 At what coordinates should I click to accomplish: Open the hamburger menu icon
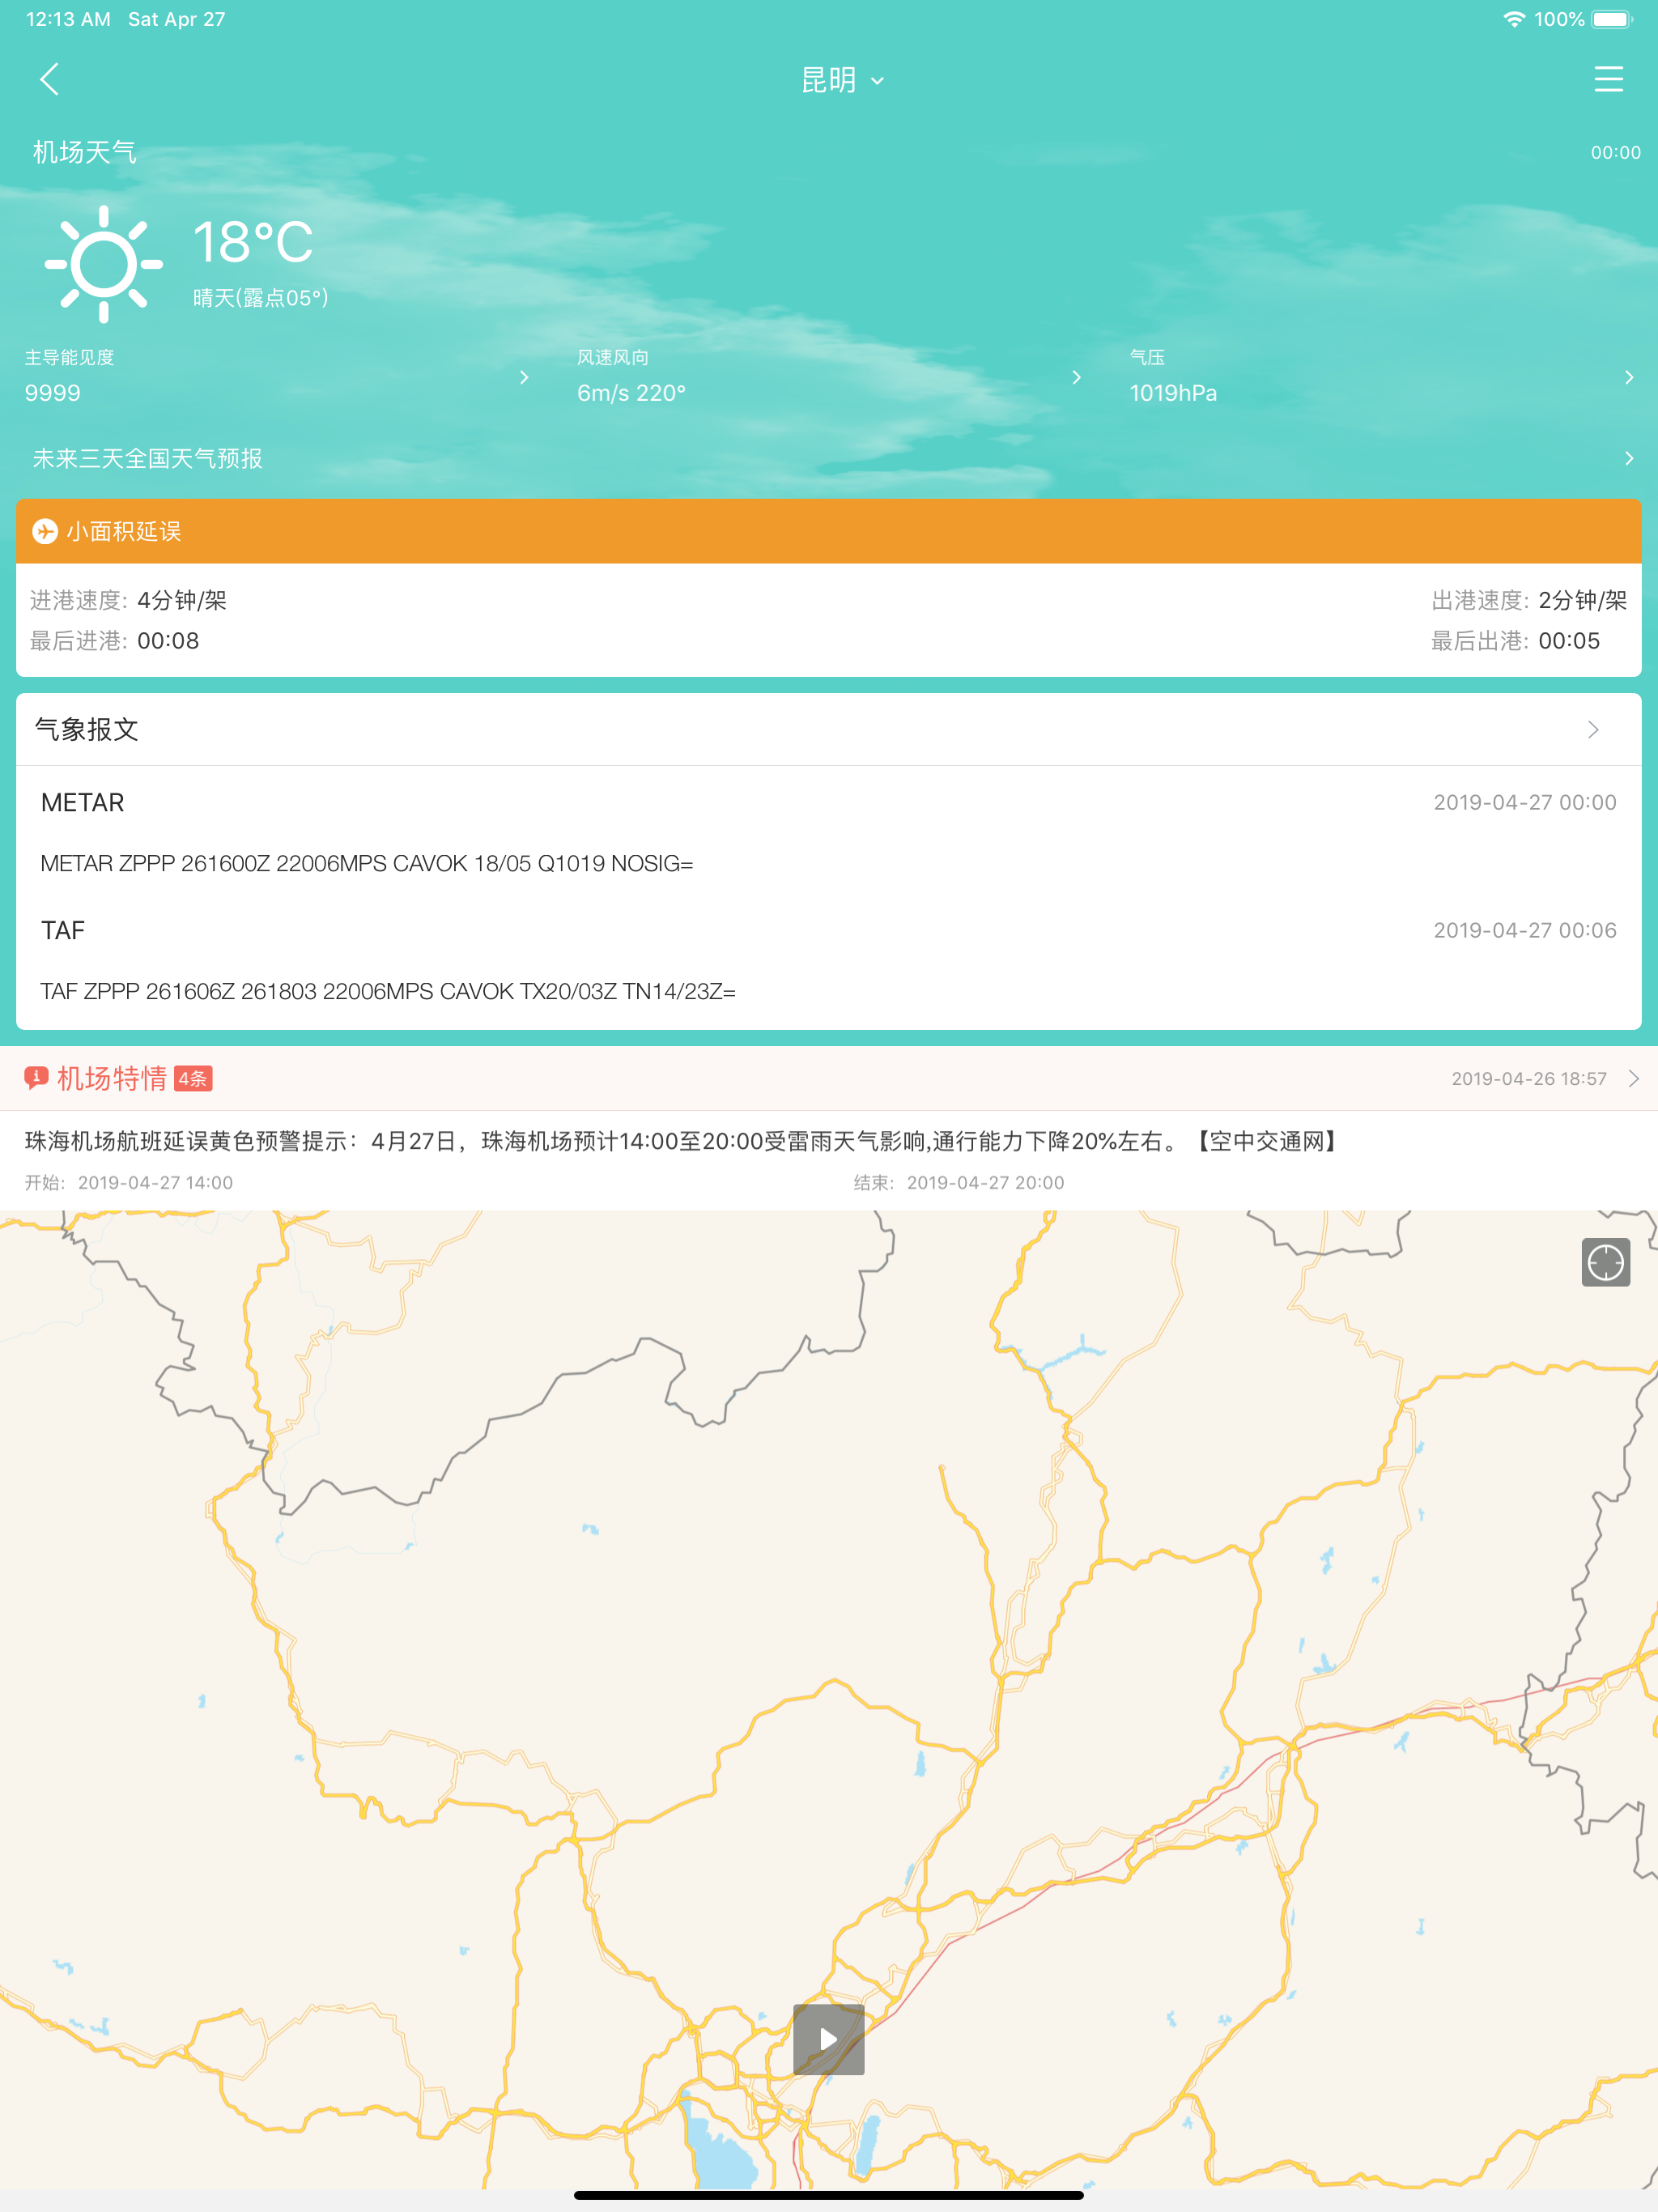1608,79
